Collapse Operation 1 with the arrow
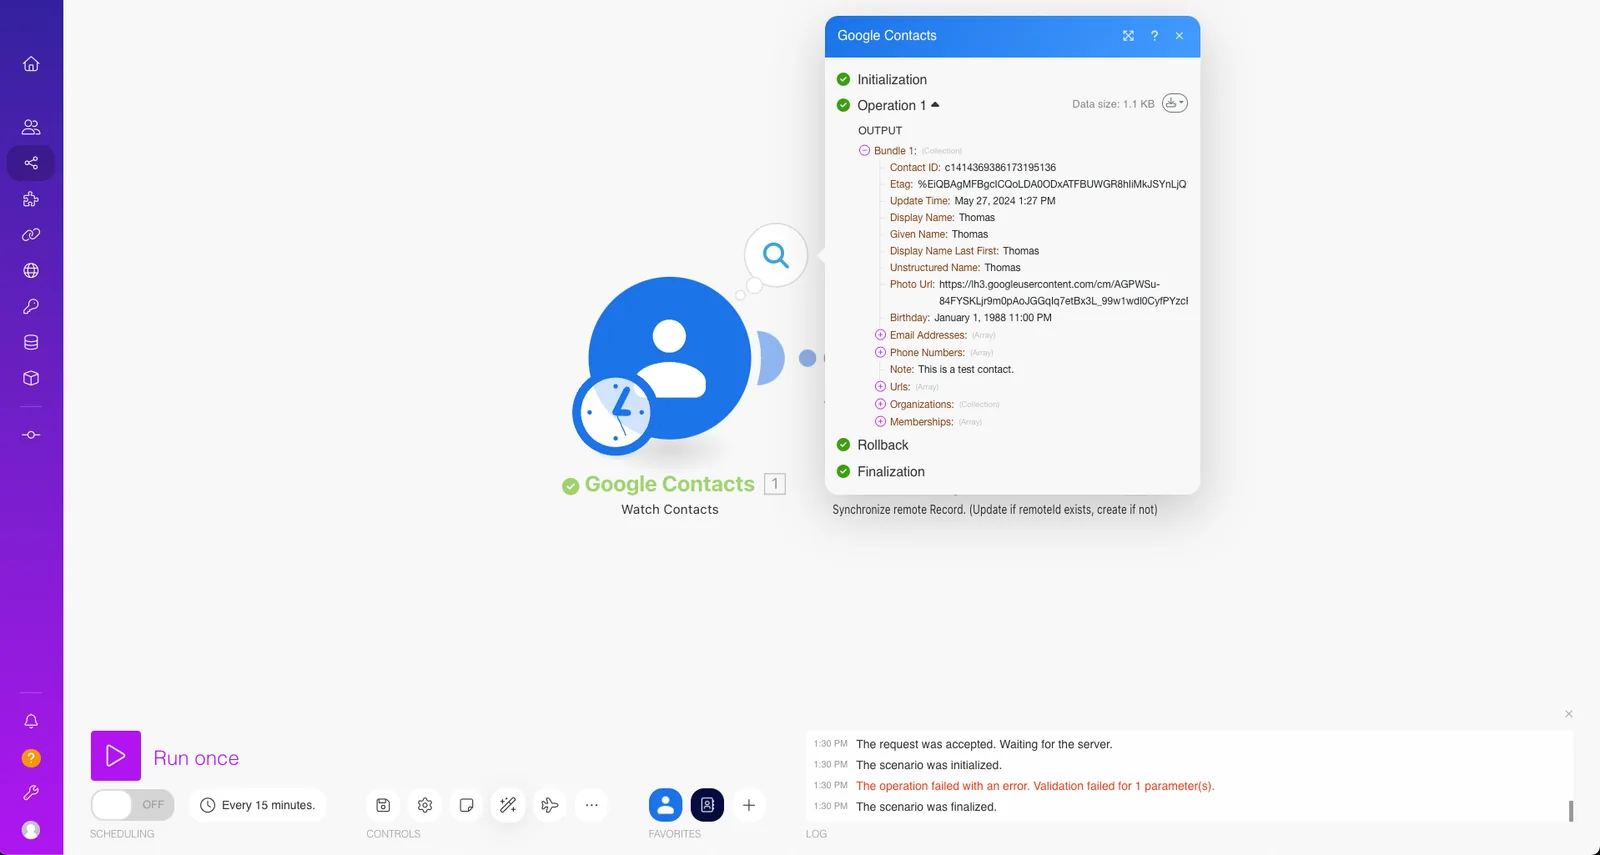Image resolution: width=1600 pixels, height=855 pixels. click(935, 105)
